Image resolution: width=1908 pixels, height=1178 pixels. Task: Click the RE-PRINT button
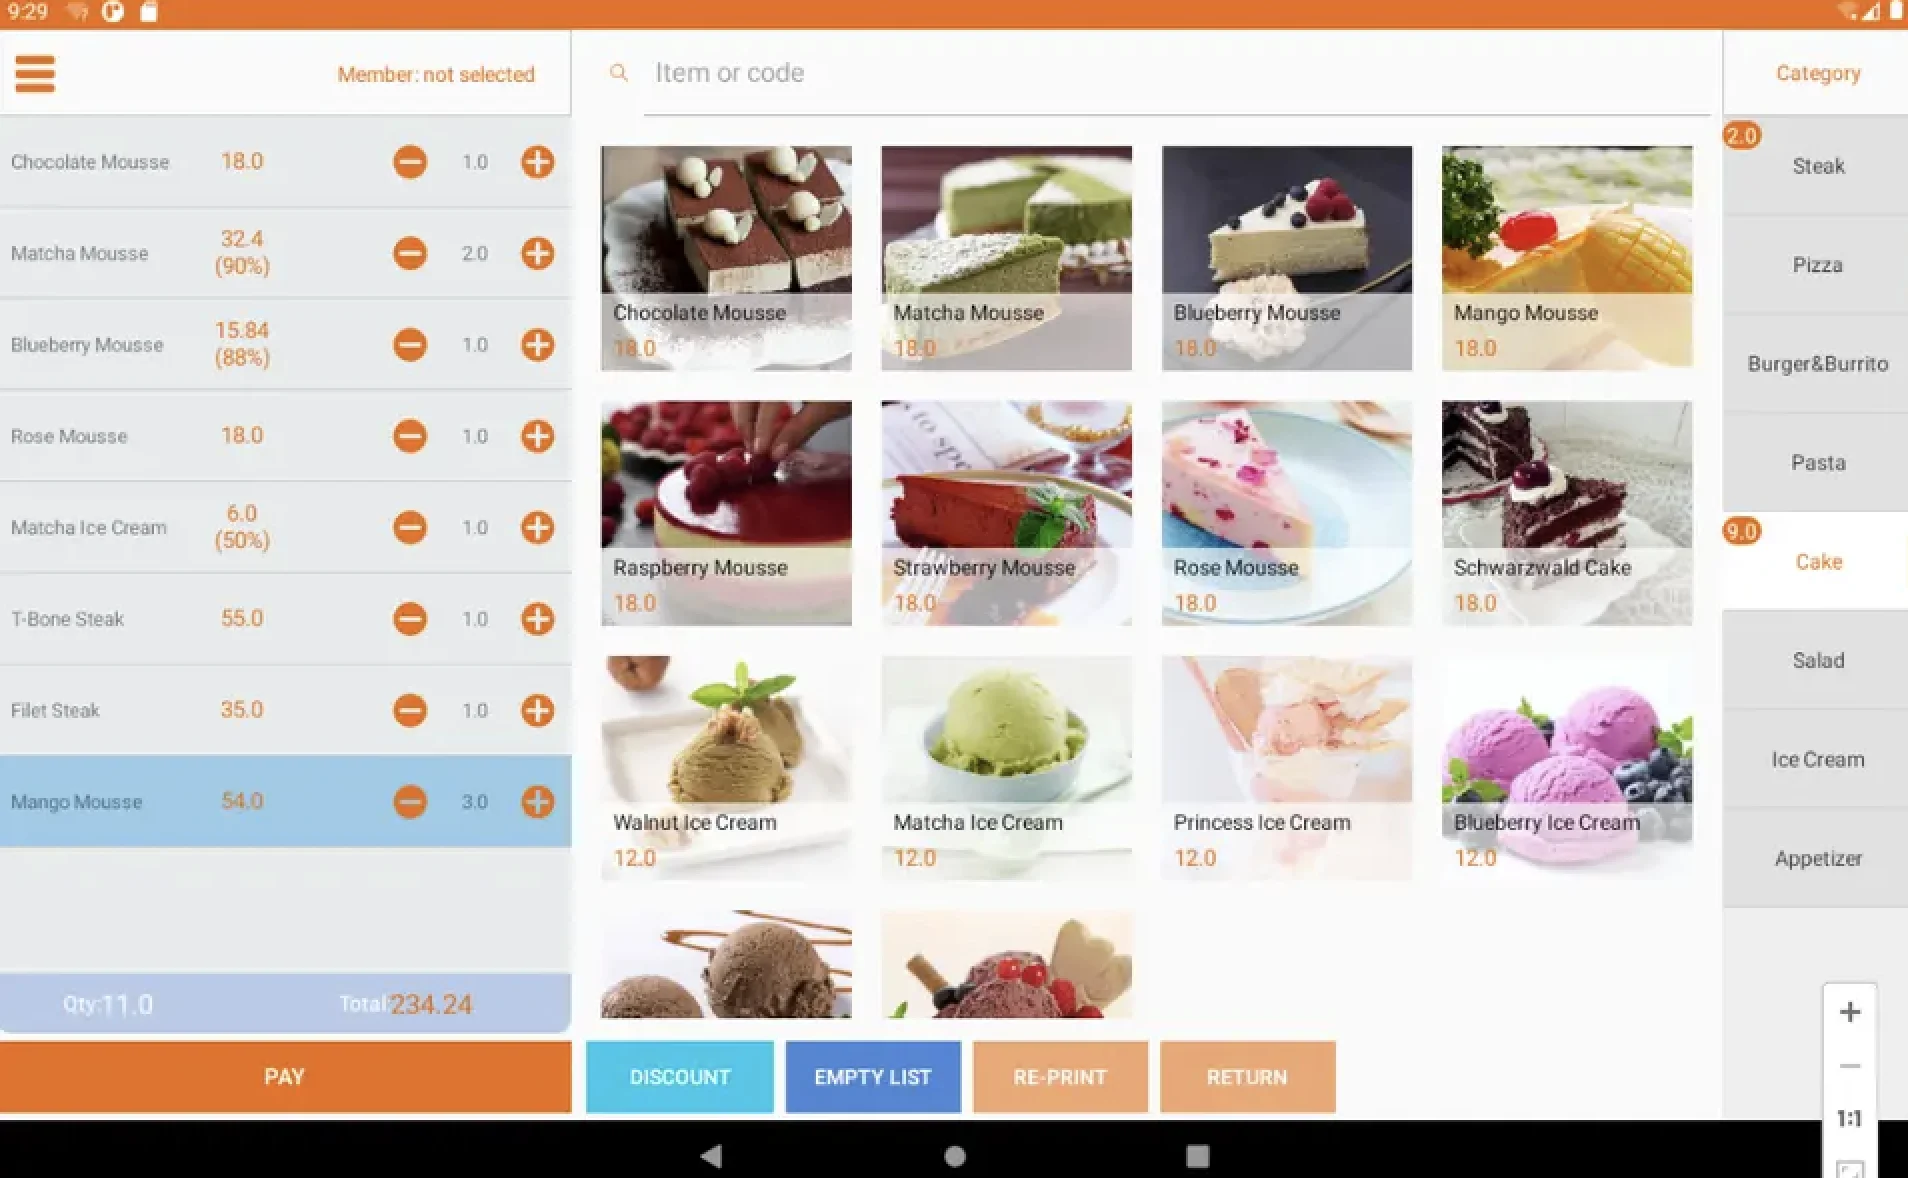point(1060,1077)
